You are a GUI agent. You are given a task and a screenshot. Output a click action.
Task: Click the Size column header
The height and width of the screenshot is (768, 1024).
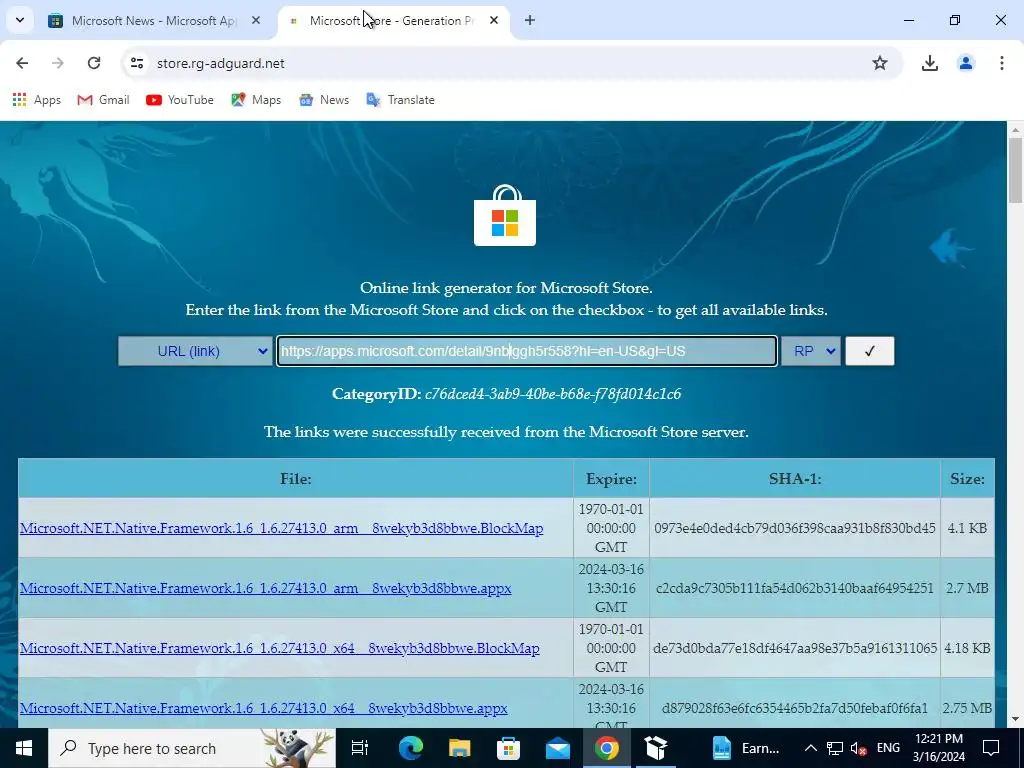click(x=967, y=479)
